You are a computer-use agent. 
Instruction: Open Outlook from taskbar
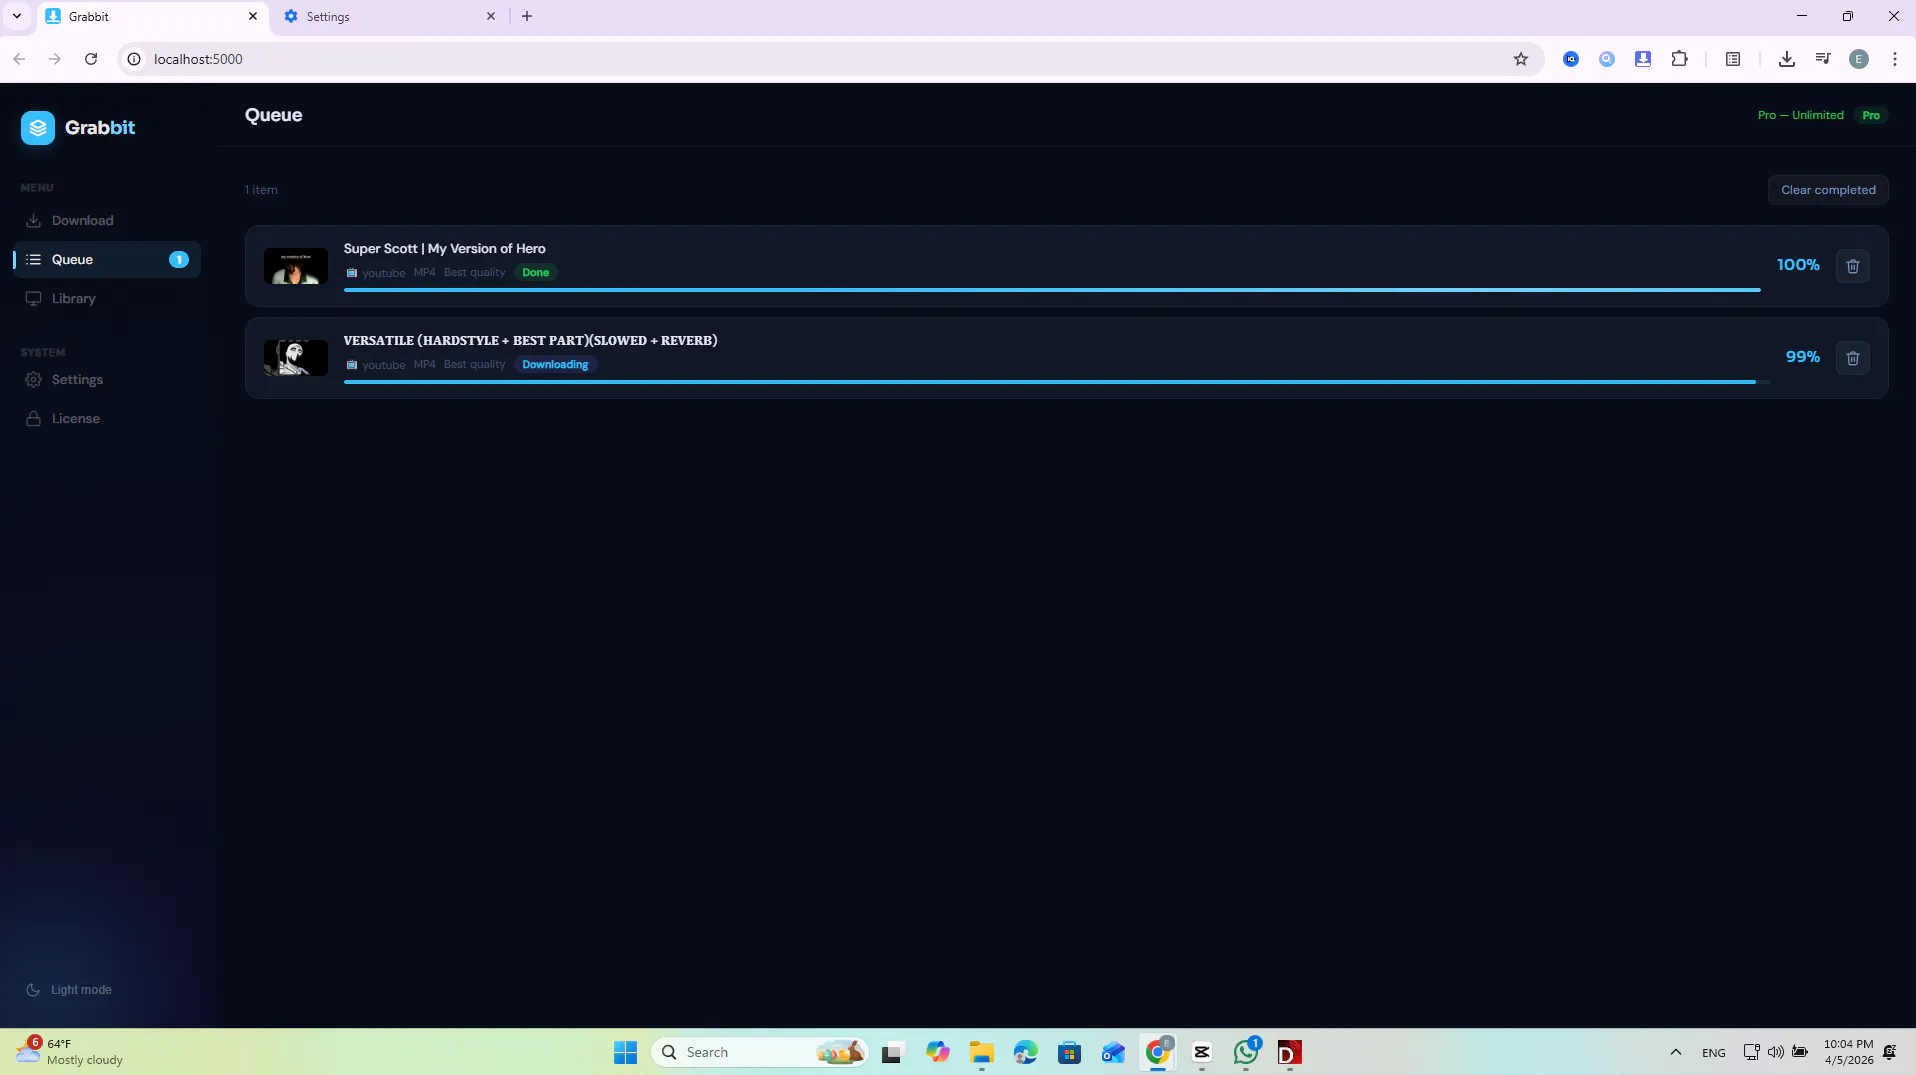click(x=1114, y=1053)
